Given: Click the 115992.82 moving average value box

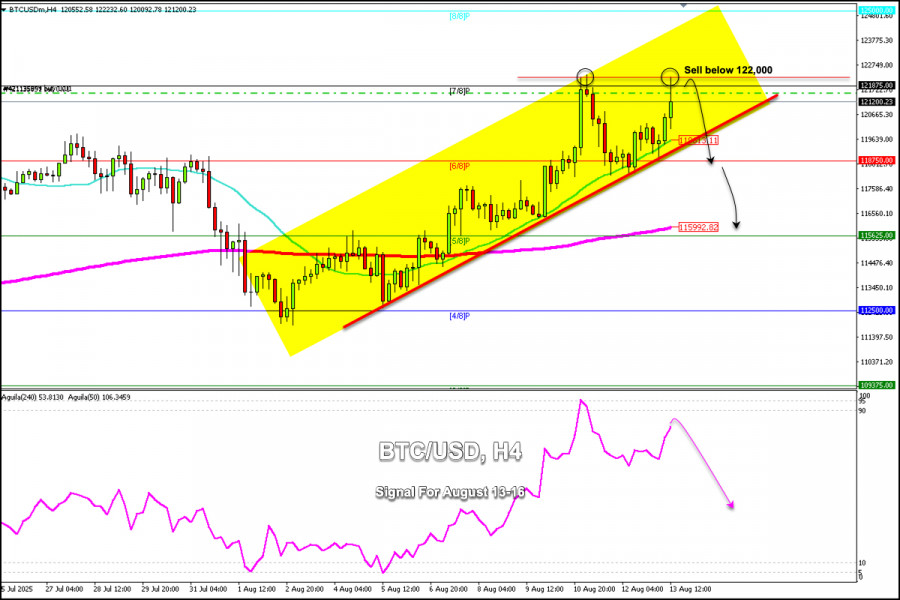Looking at the screenshot, I should point(699,227).
